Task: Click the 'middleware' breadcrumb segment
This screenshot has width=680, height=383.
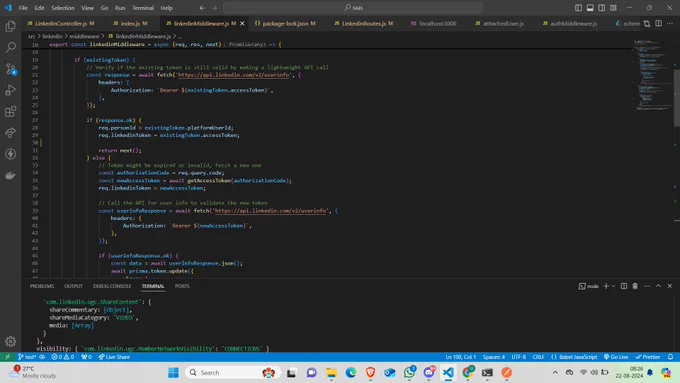Action: click(84, 36)
